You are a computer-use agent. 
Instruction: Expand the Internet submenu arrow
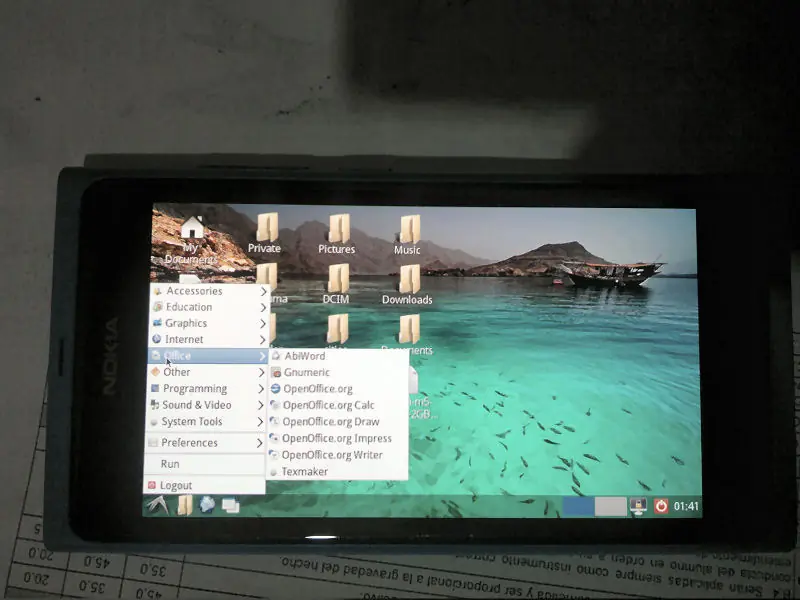point(263,339)
